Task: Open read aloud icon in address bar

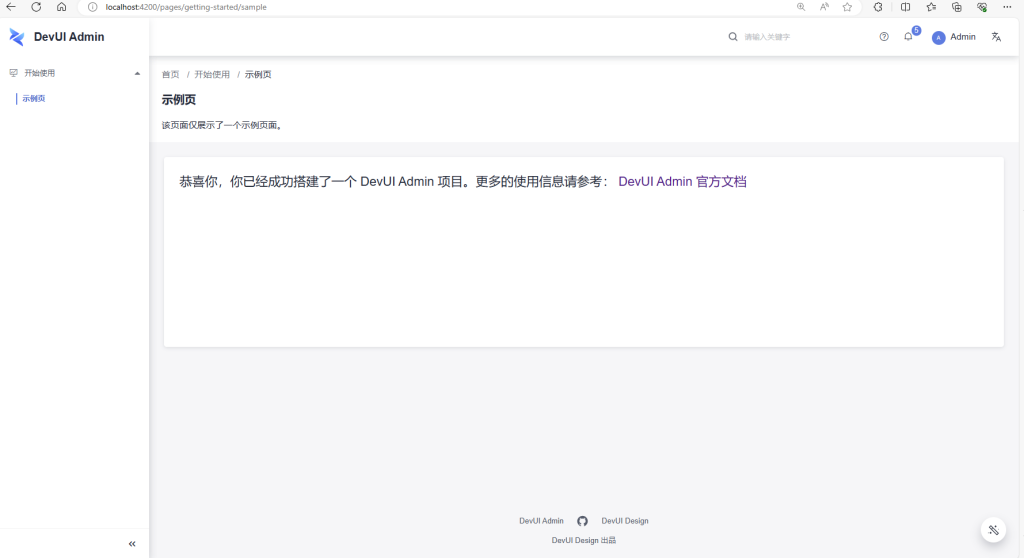Action: [x=824, y=7]
